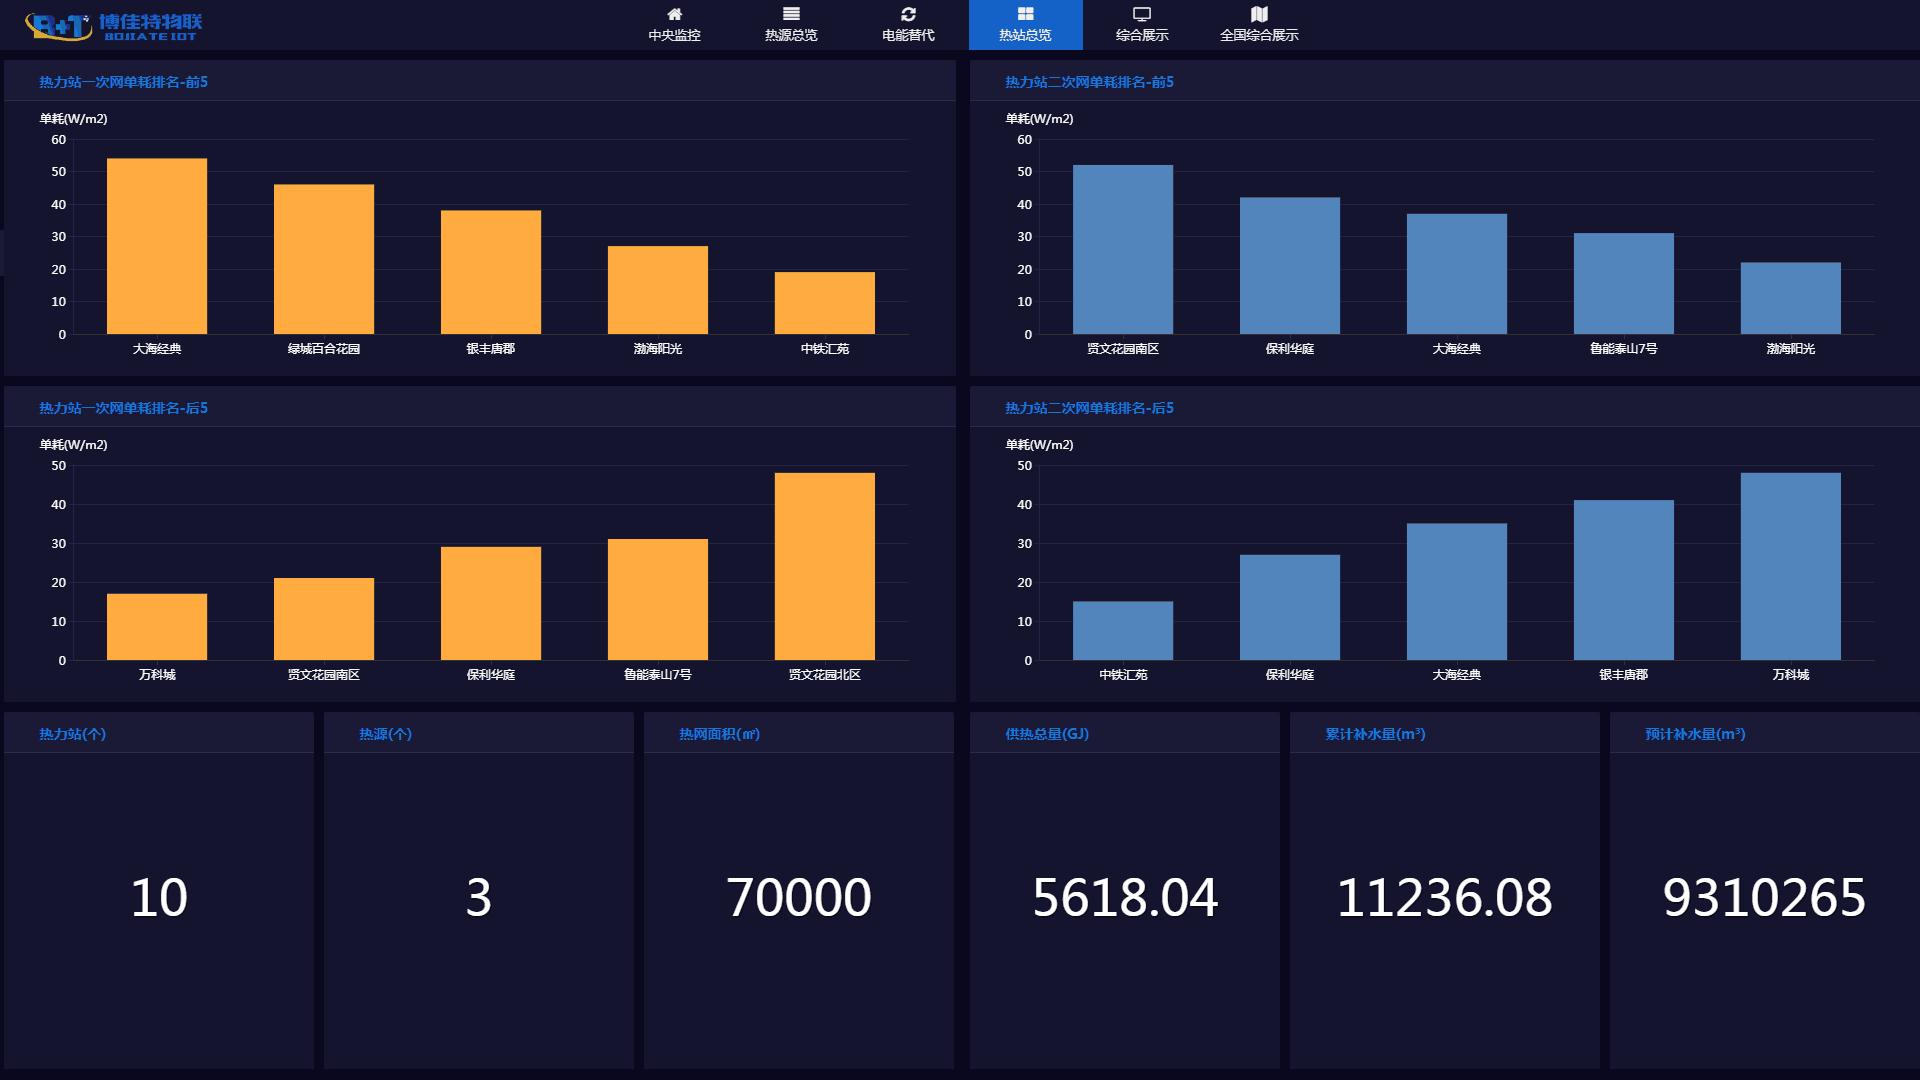Click the 大海经典 bar in primary top-5 chart
This screenshot has height=1080, width=1920.
click(x=157, y=246)
